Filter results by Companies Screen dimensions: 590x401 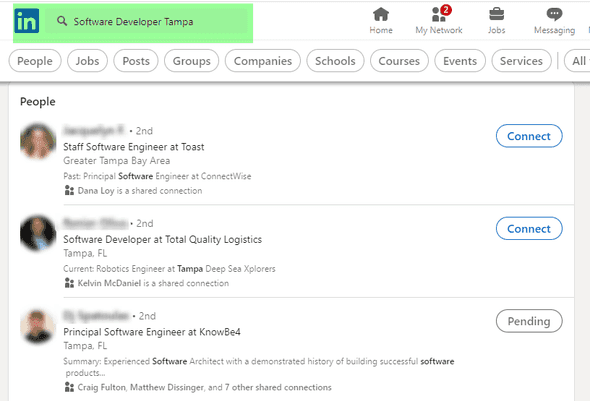[263, 61]
